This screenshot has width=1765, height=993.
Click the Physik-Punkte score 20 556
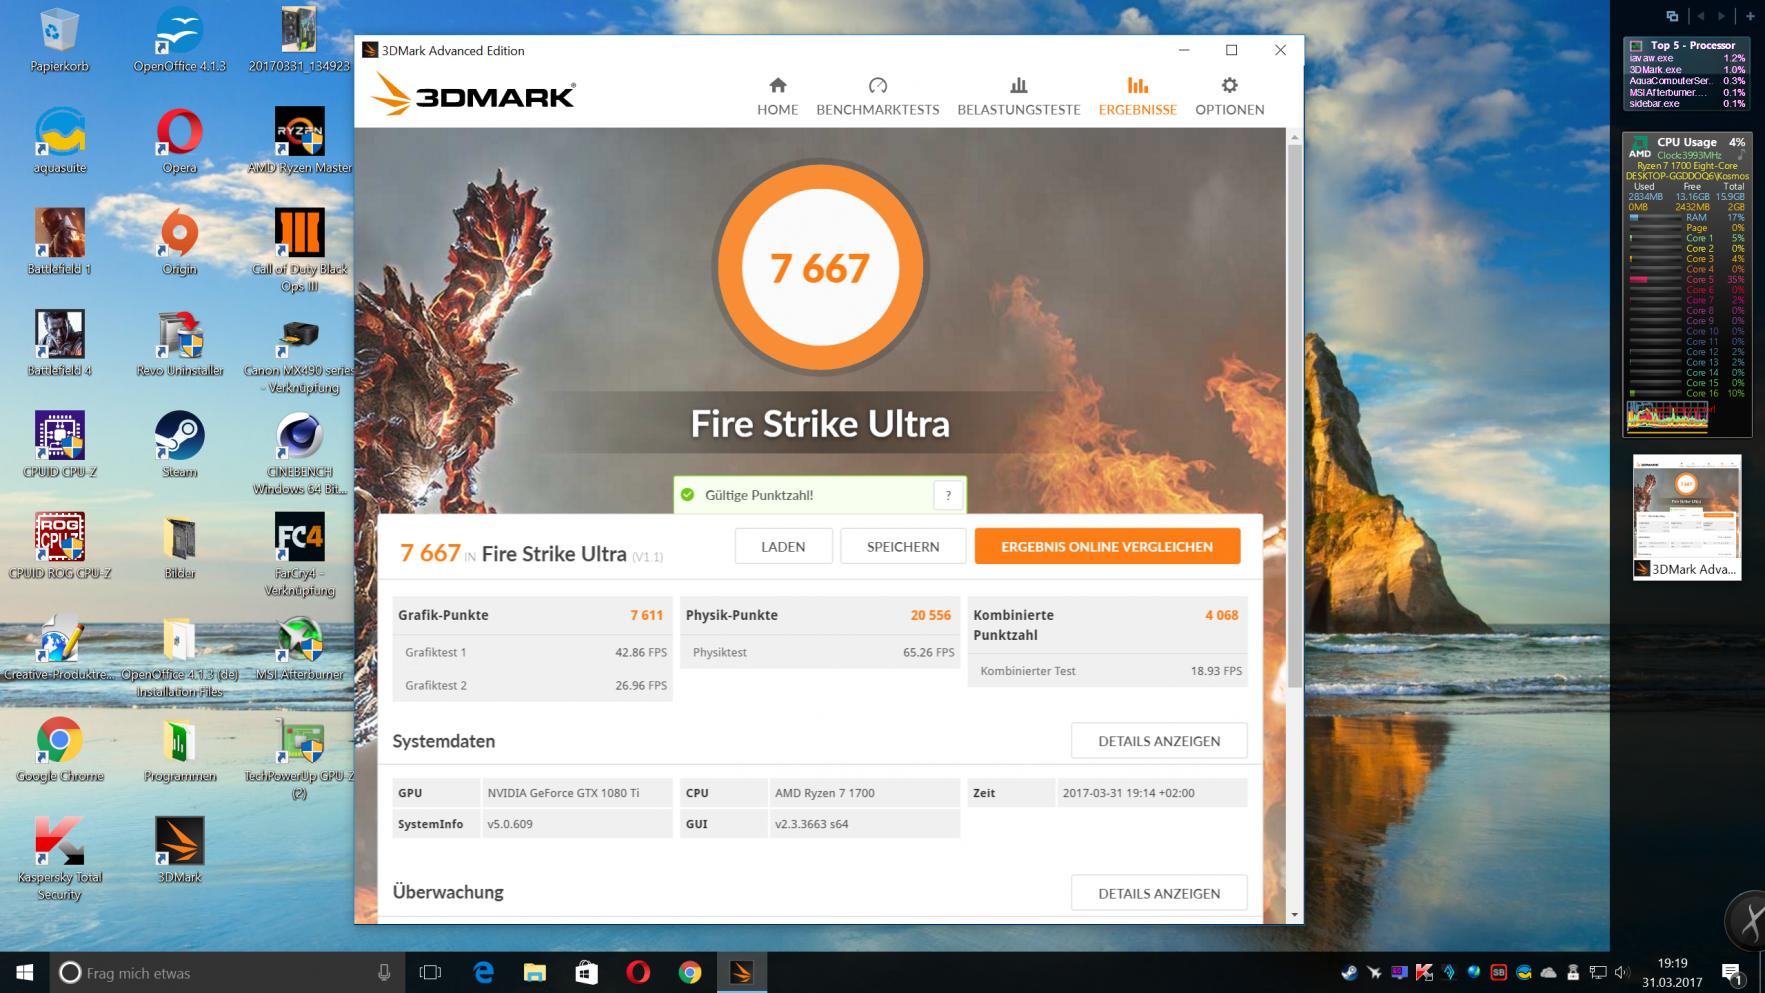click(x=930, y=615)
